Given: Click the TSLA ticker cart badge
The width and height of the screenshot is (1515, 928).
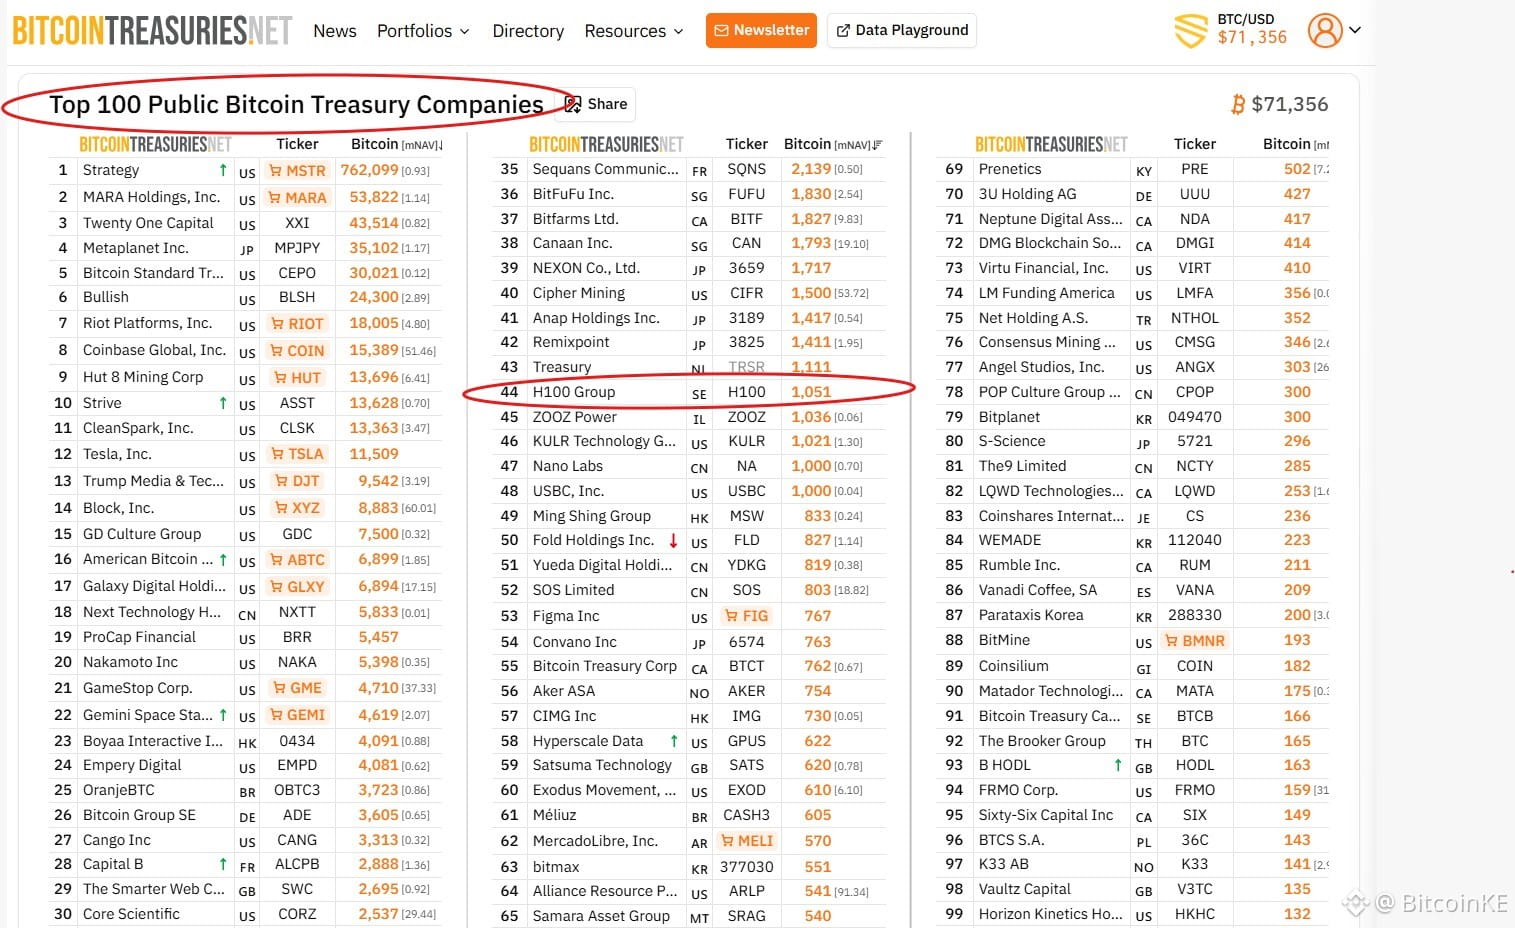Looking at the screenshot, I should point(297,454).
